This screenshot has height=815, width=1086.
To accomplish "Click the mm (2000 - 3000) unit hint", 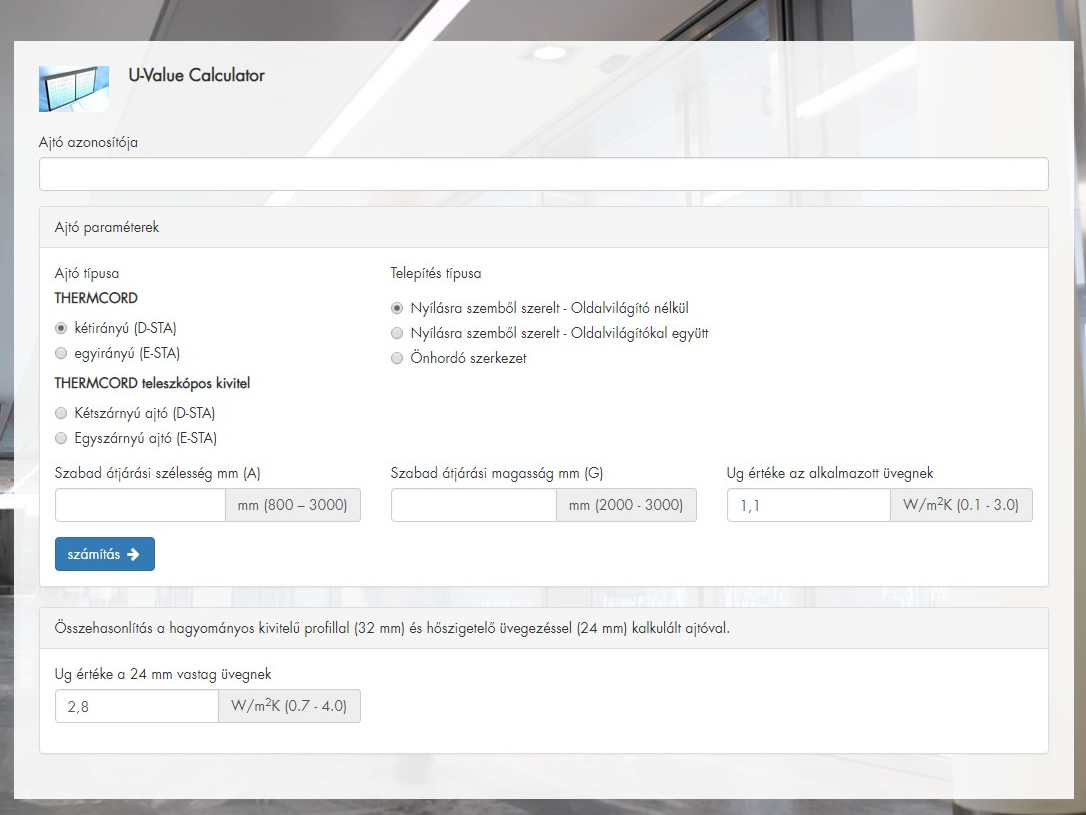I will [x=626, y=505].
